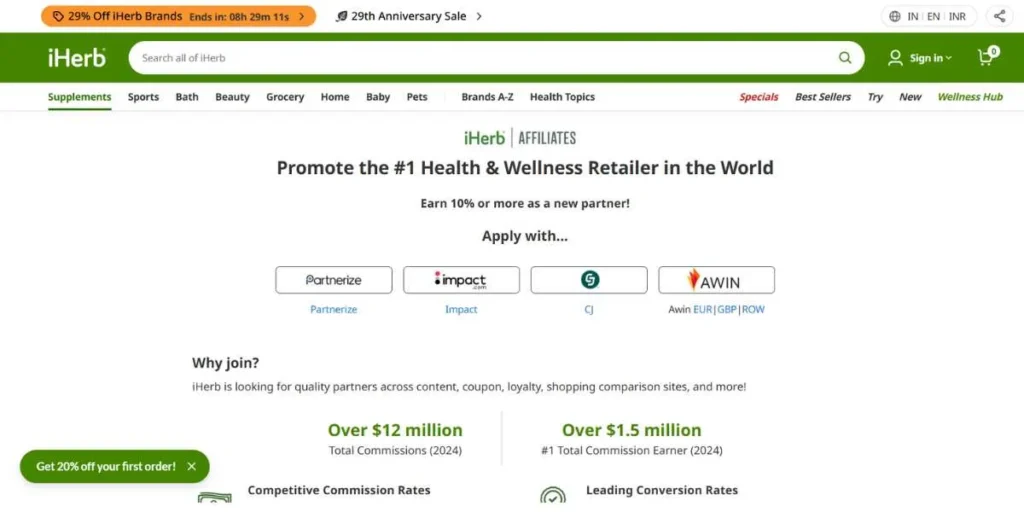
Task: Click 'Earn 10% or more as a new partner!'
Action: (x=525, y=203)
